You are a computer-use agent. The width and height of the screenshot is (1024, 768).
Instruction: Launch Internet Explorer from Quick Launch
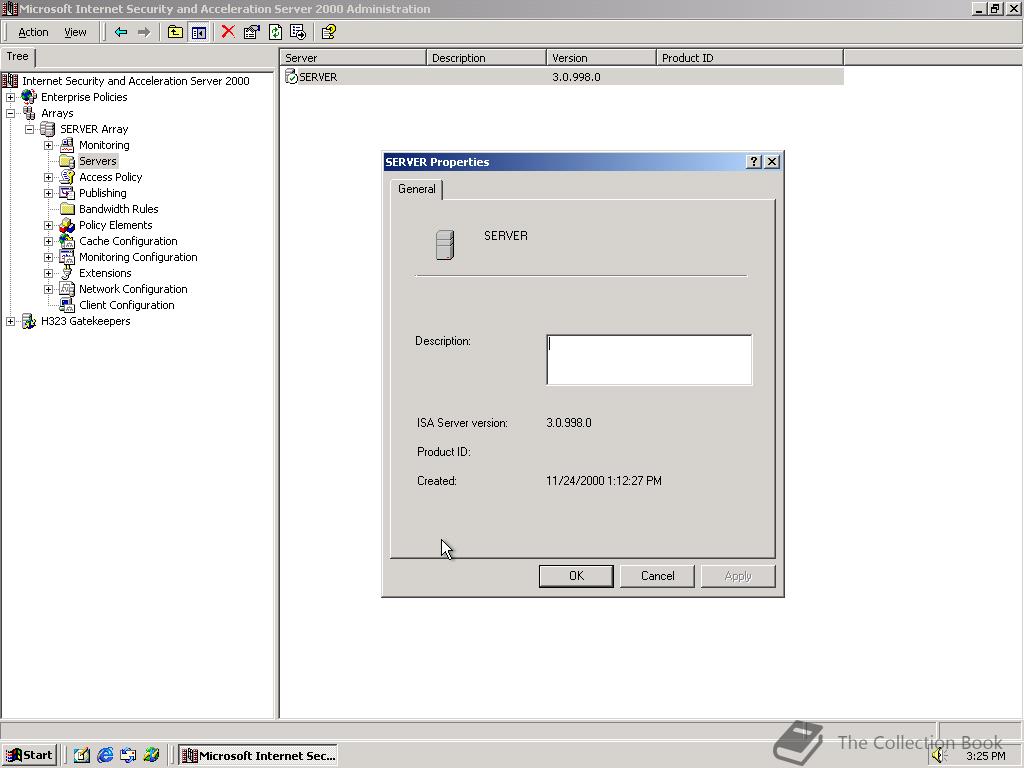tap(104, 756)
